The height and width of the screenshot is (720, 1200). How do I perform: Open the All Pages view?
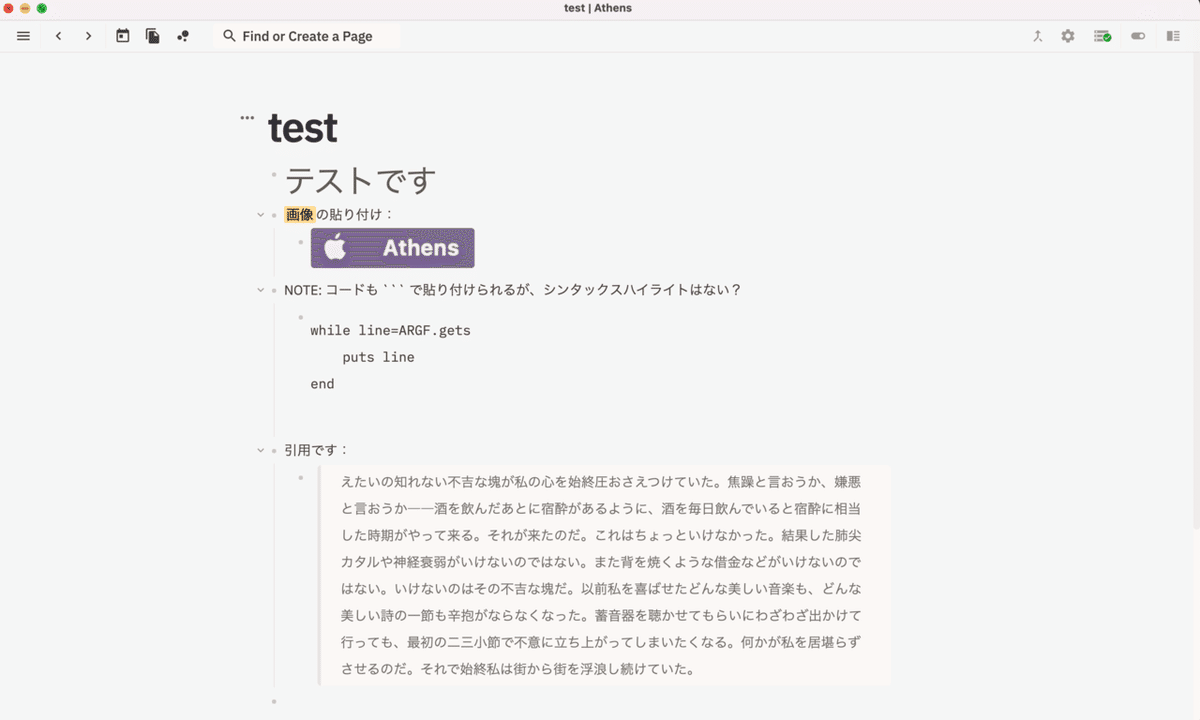[152, 36]
